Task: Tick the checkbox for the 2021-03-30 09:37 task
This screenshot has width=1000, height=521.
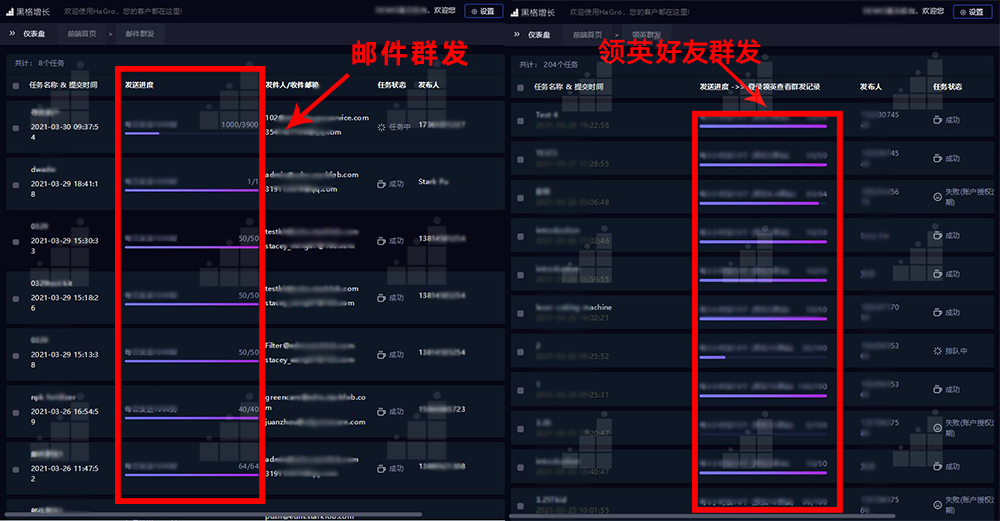Action: (16, 128)
